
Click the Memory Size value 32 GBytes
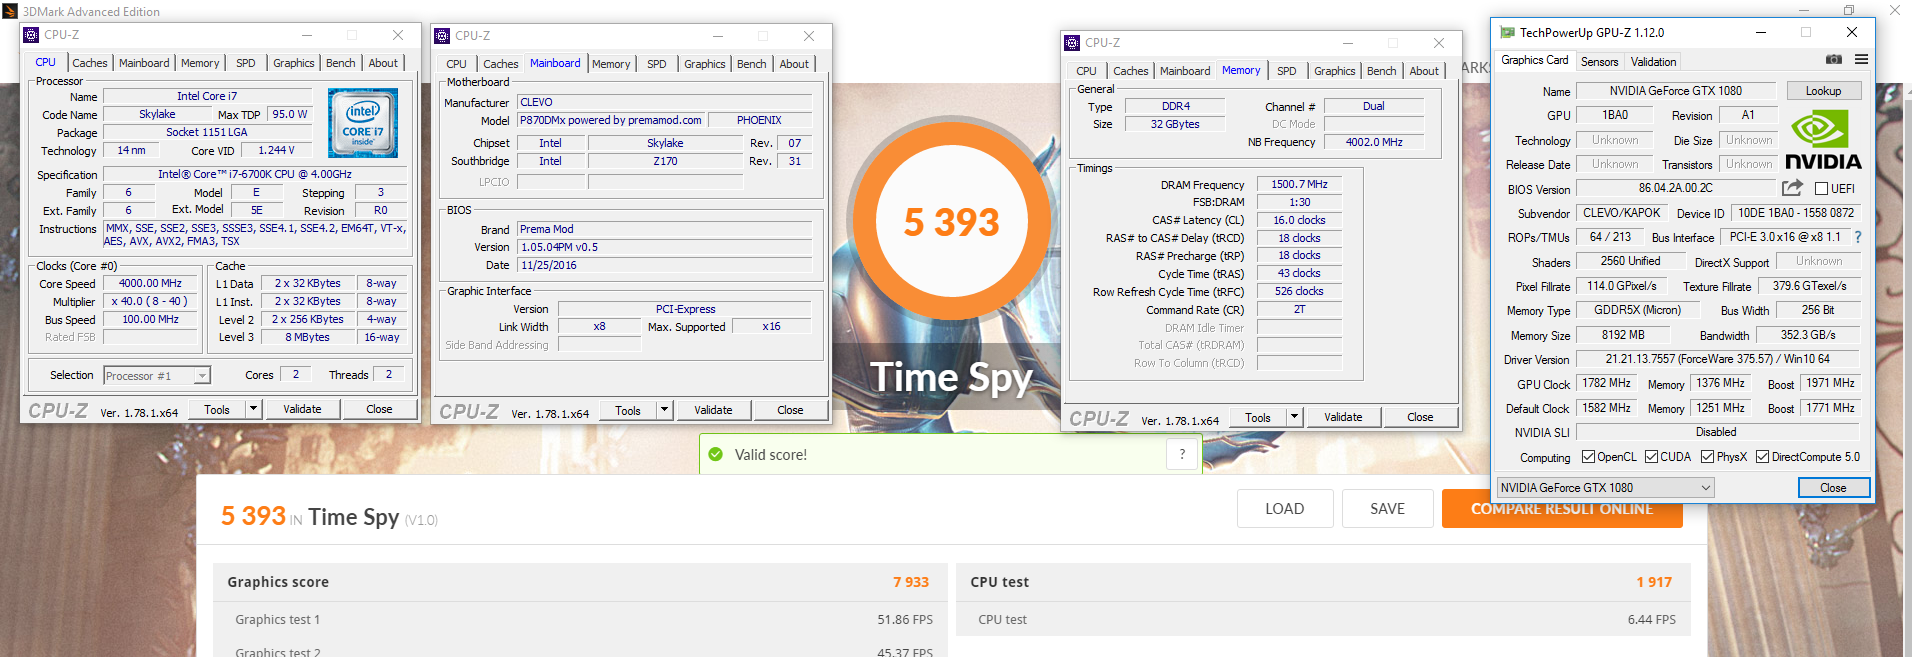point(1175,124)
